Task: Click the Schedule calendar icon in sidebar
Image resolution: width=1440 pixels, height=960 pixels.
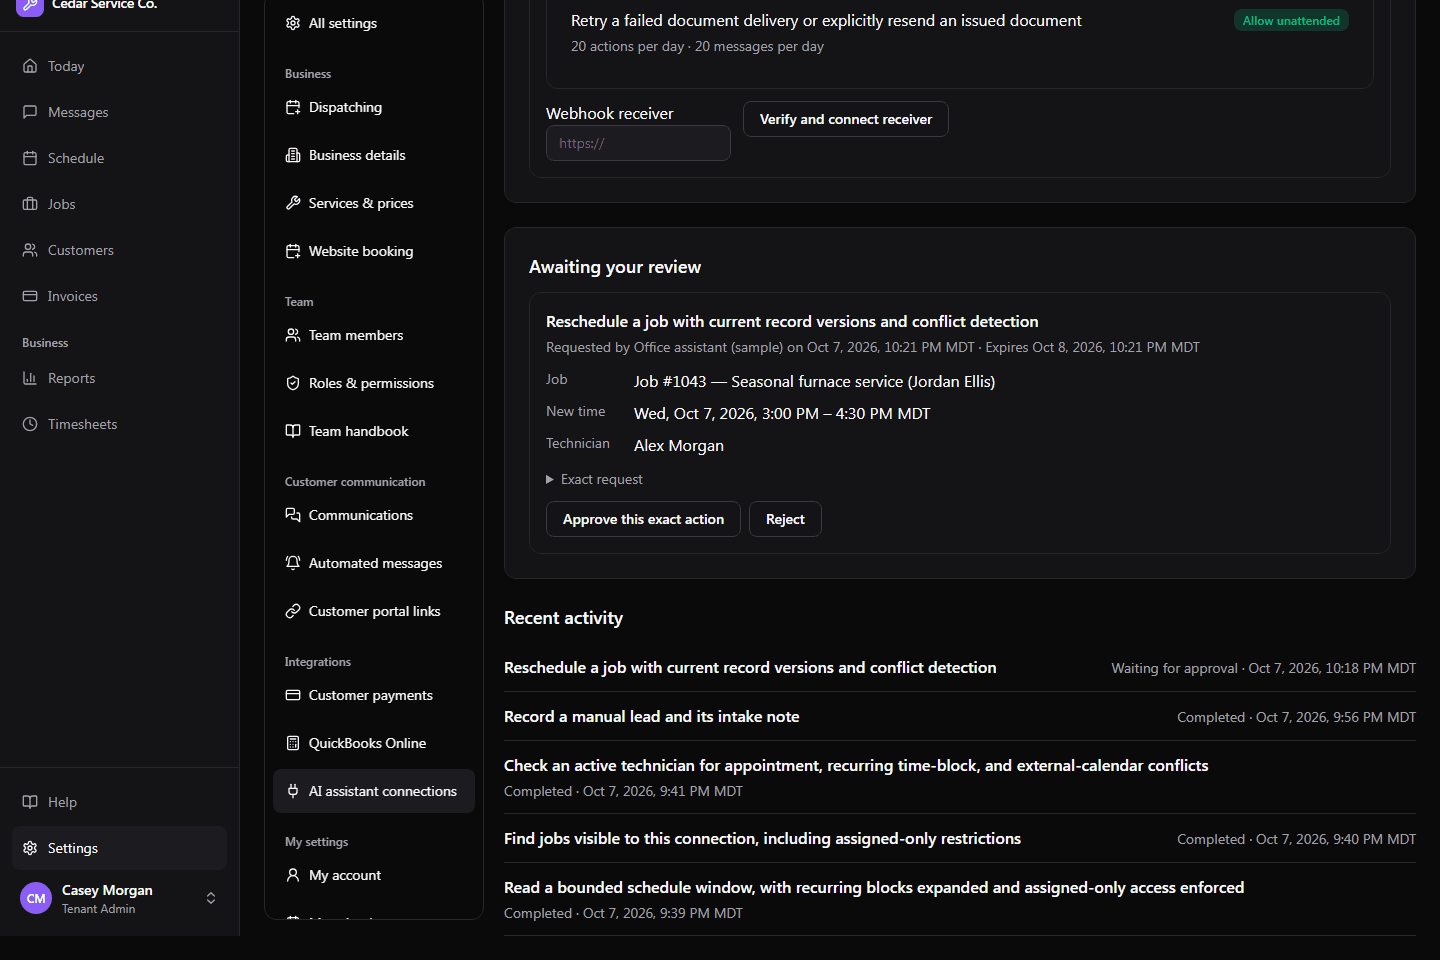Action: (30, 158)
